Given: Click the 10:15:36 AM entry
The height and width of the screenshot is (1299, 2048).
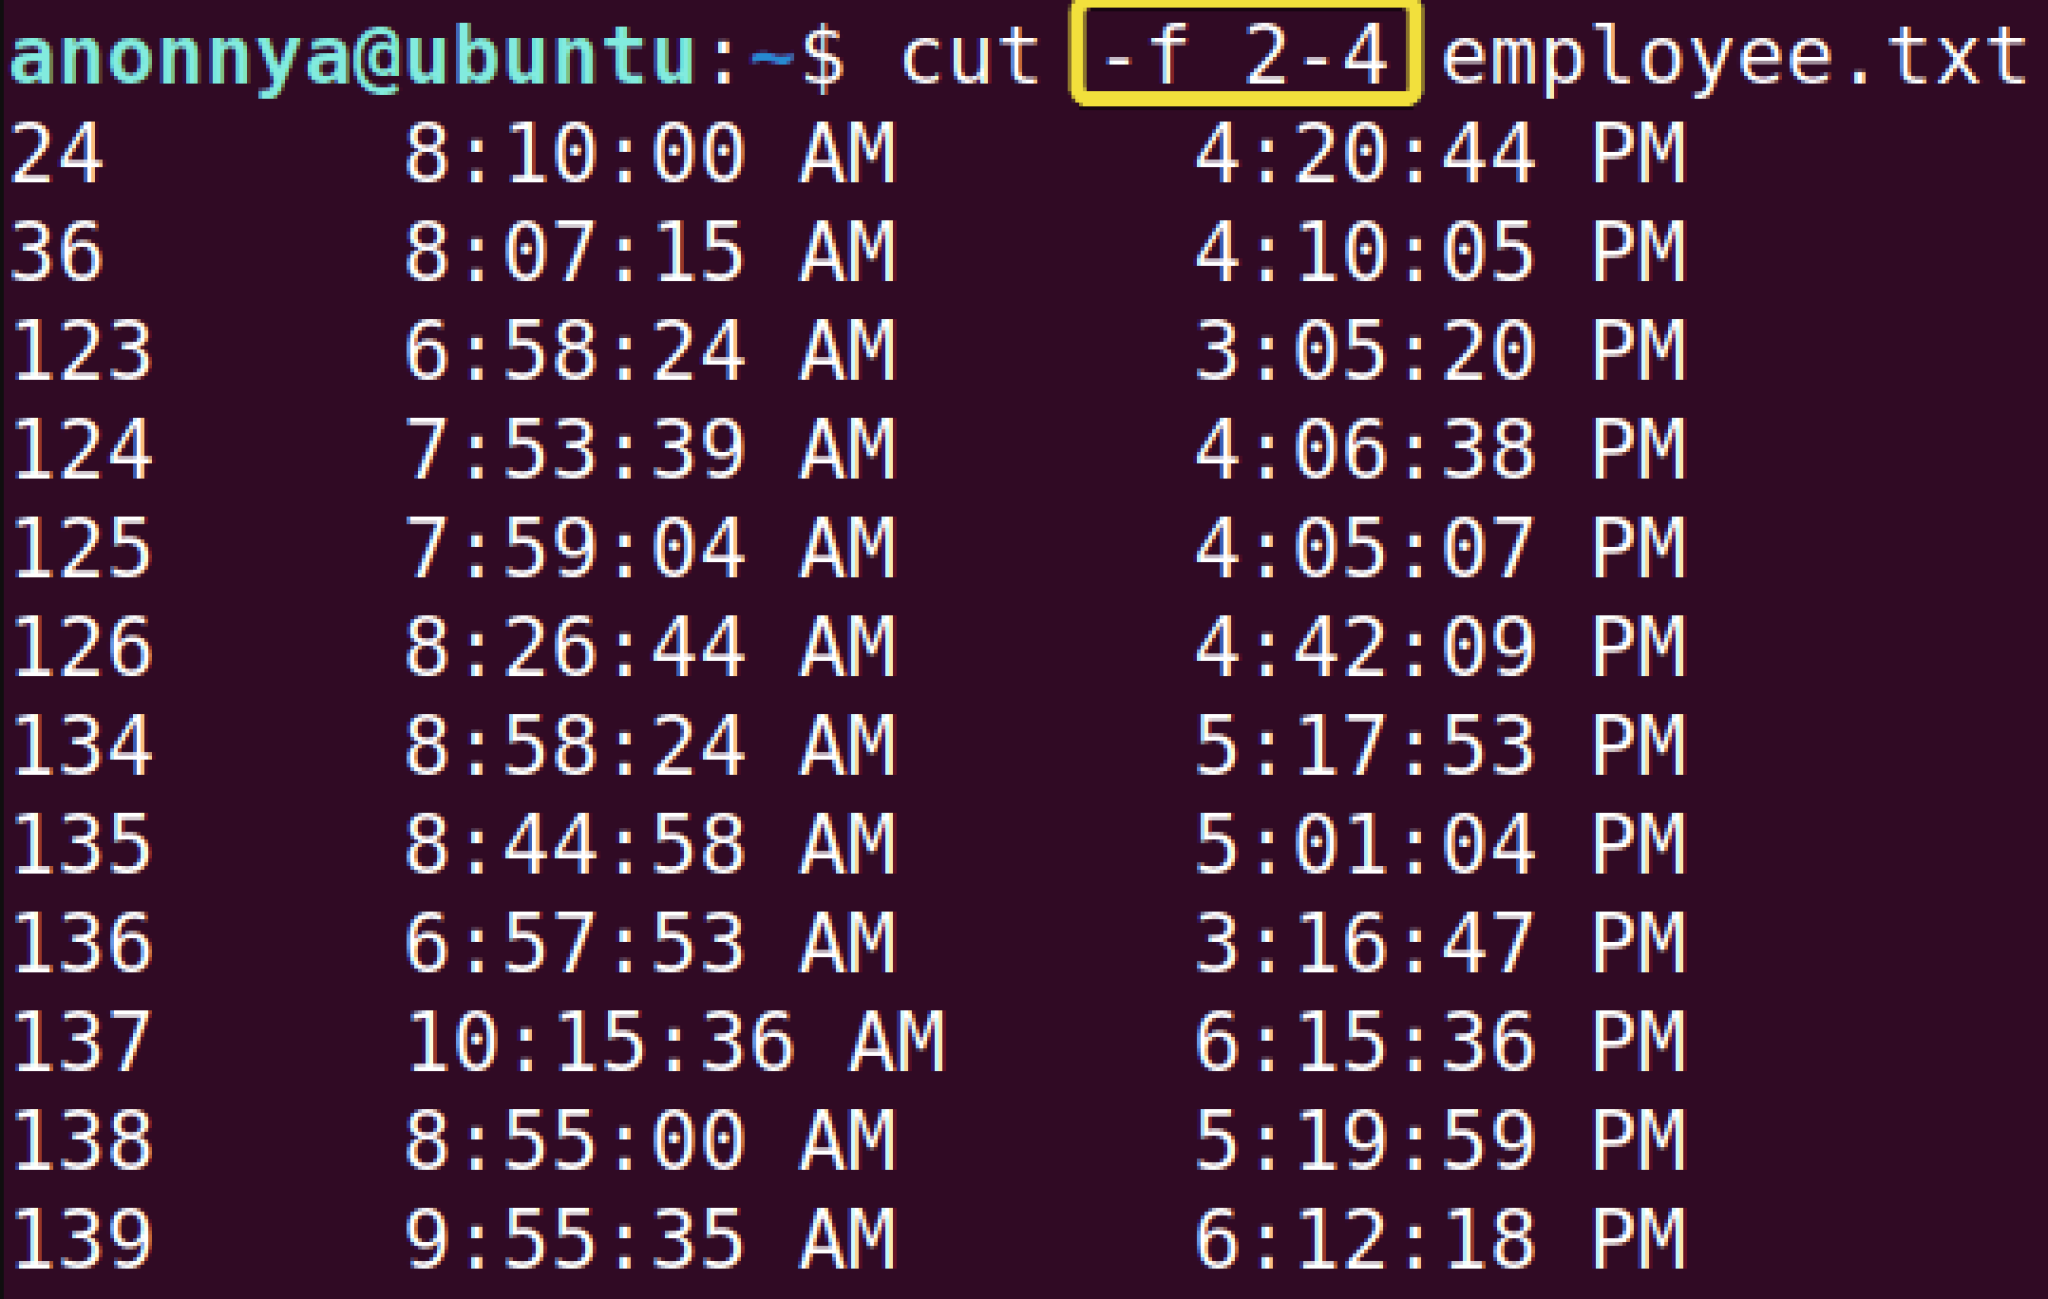Looking at the screenshot, I should pos(674,1042).
